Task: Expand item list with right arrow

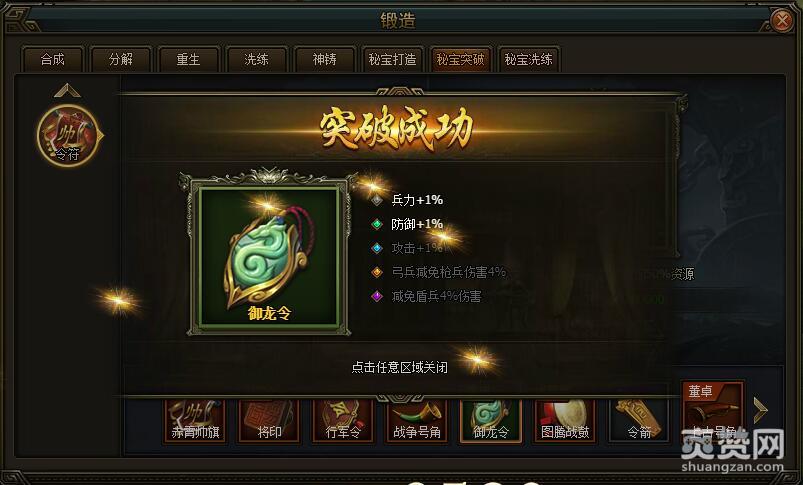Action: [760, 410]
